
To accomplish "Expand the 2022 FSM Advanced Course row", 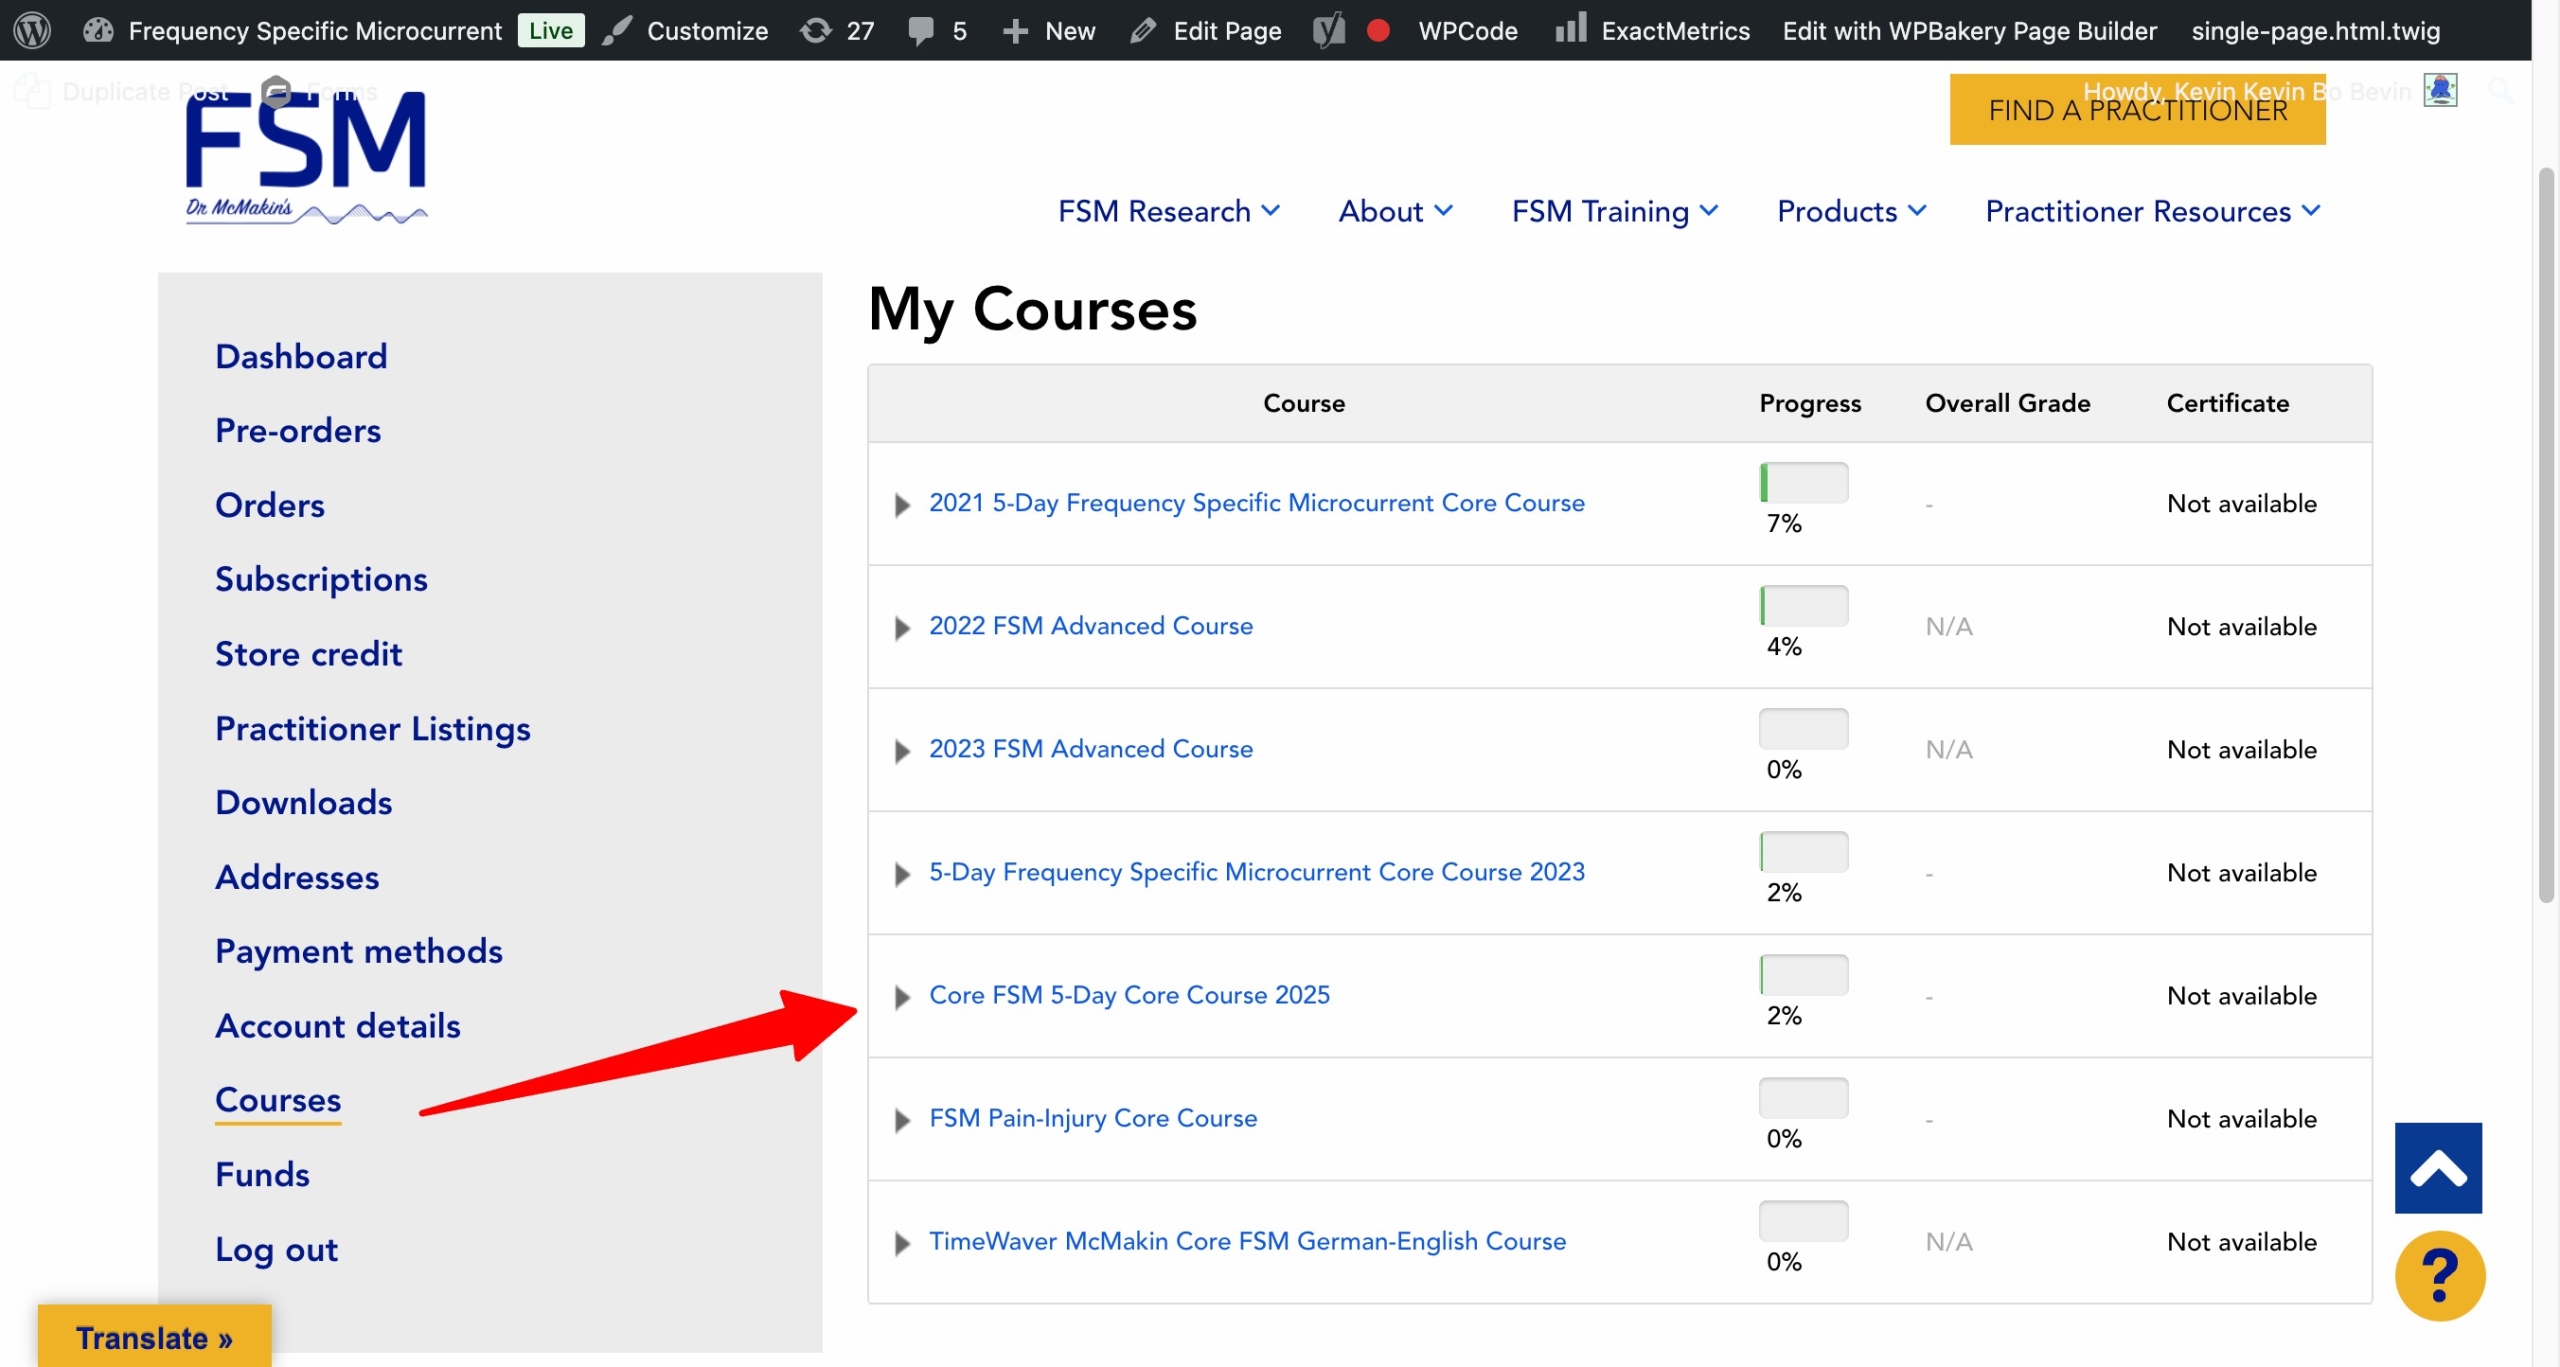I will 902,628.
